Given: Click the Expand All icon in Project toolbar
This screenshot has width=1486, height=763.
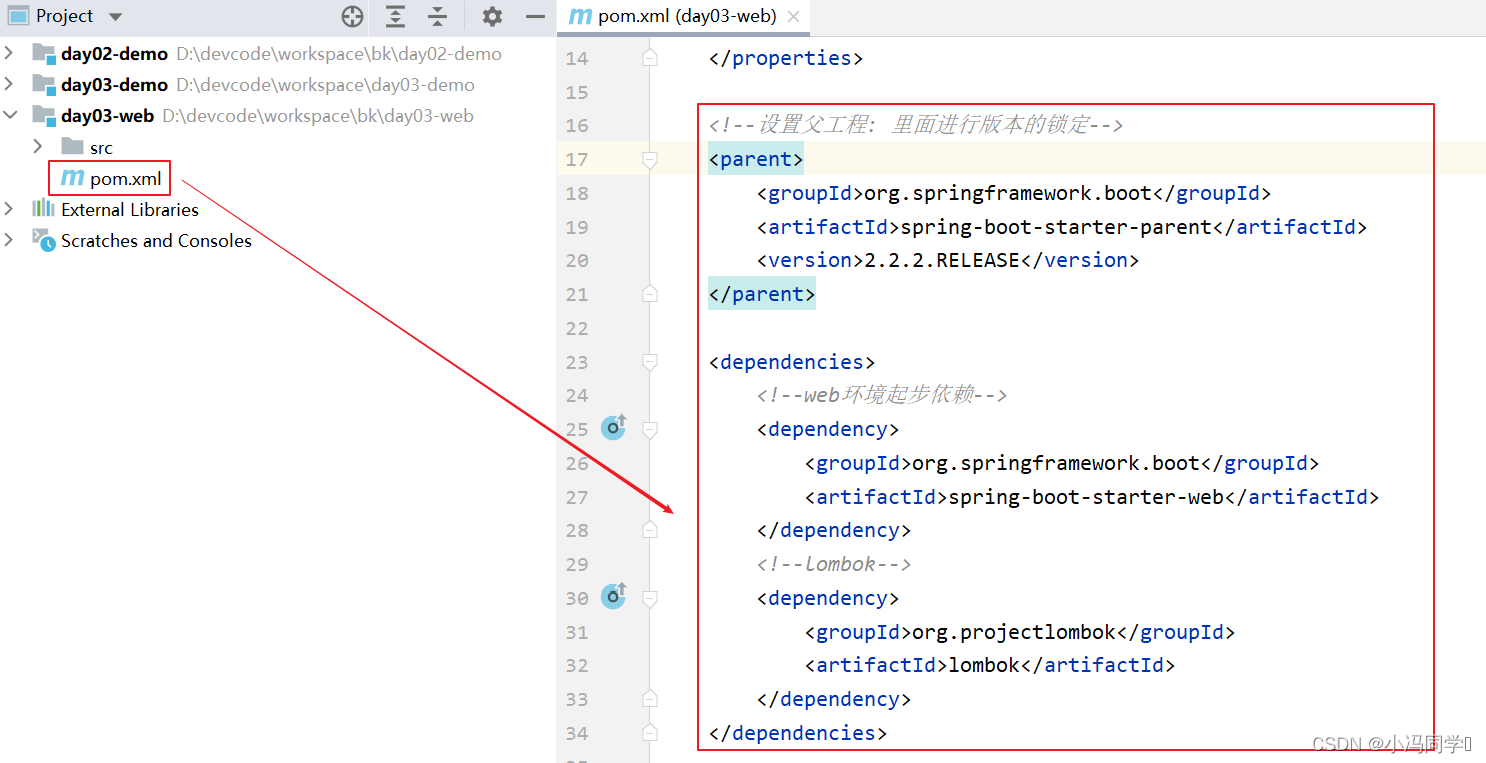Looking at the screenshot, I should click(x=396, y=16).
